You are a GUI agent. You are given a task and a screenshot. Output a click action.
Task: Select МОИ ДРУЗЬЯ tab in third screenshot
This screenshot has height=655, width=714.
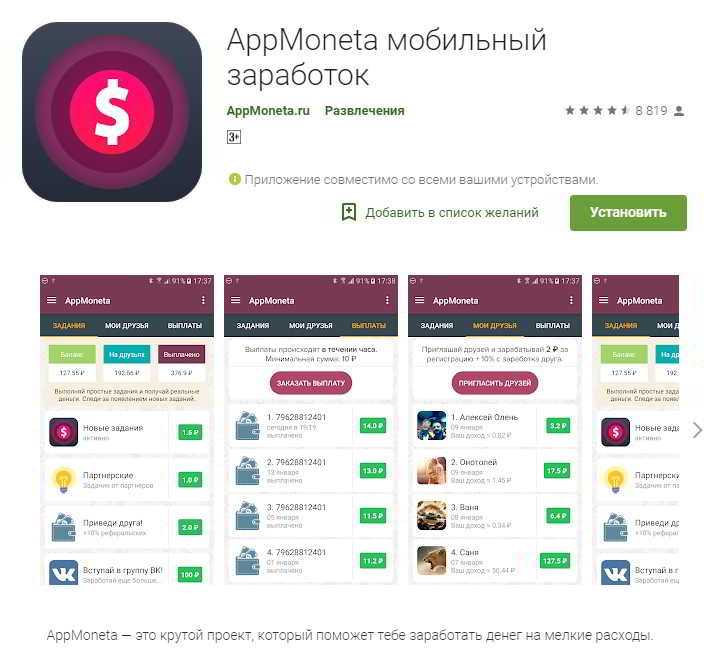pos(495,326)
